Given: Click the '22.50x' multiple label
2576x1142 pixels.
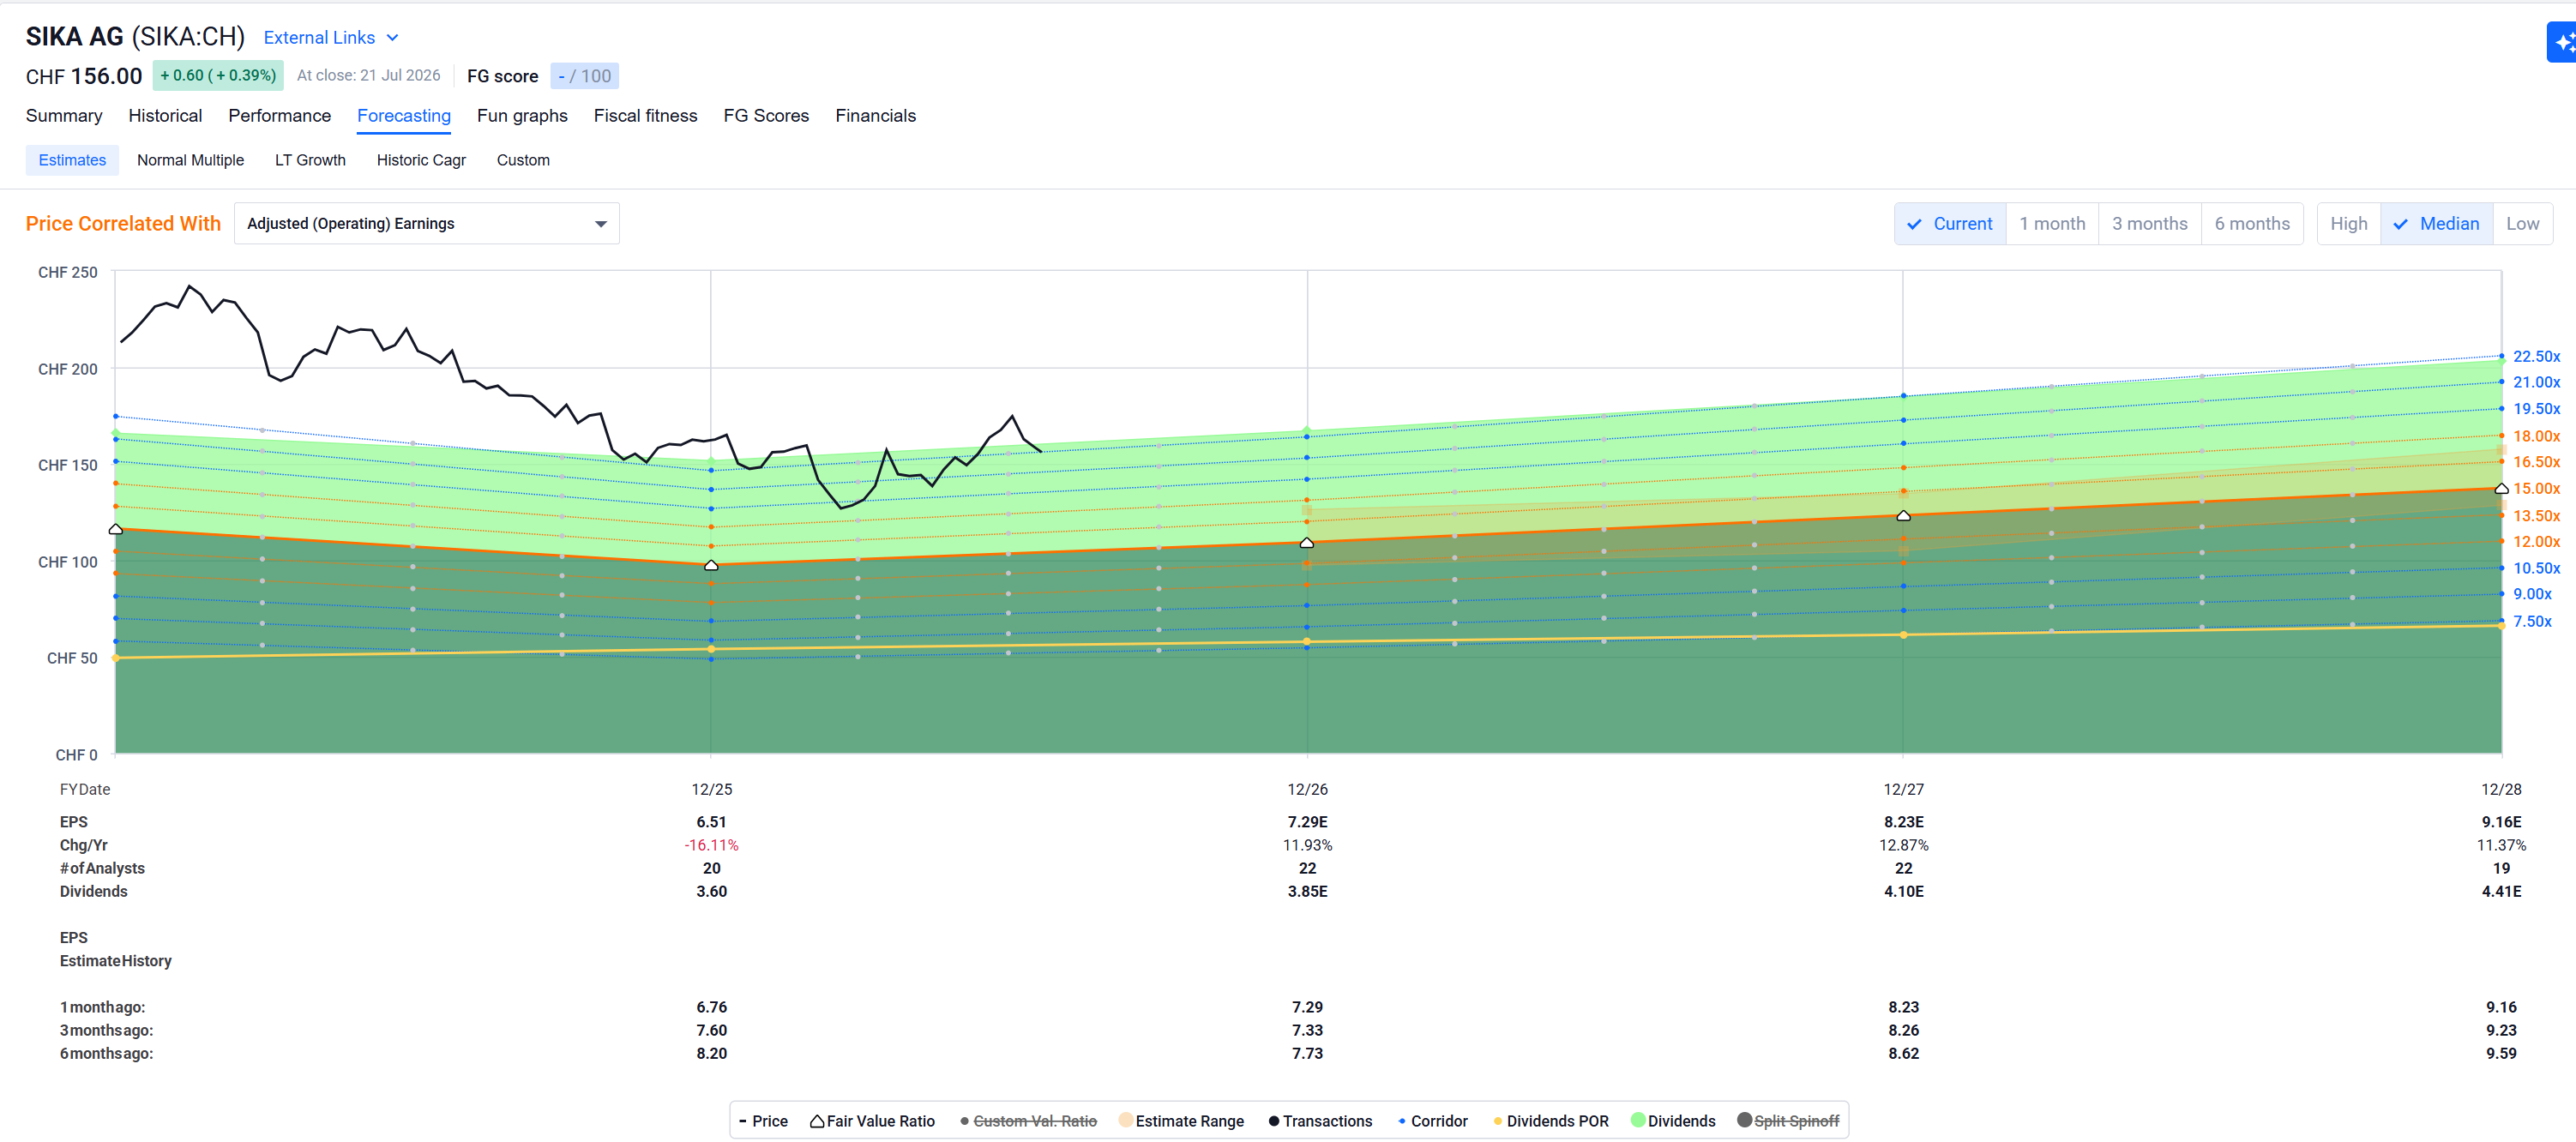Looking at the screenshot, I should point(2536,356).
